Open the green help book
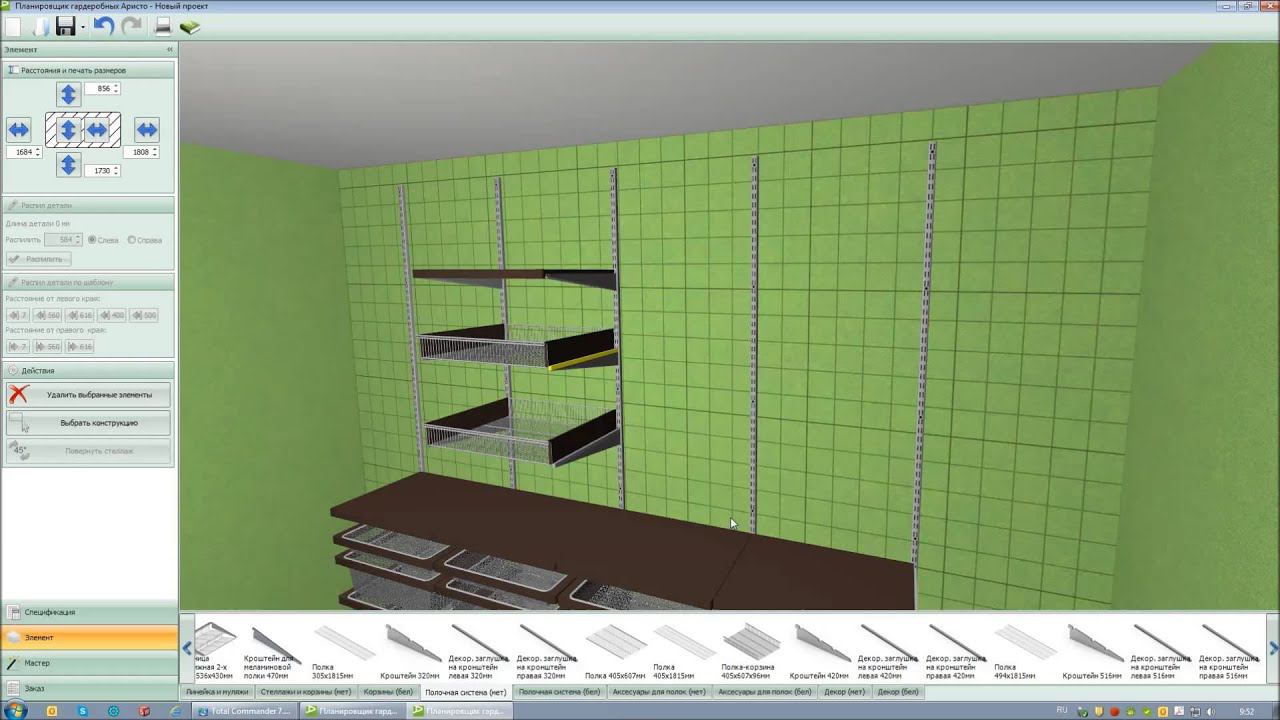The image size is (1280, 720). 189,26
